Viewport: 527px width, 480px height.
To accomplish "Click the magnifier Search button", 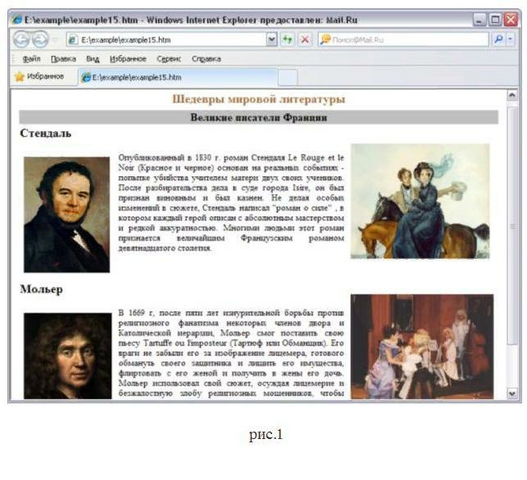I will (x=498, y=40).
